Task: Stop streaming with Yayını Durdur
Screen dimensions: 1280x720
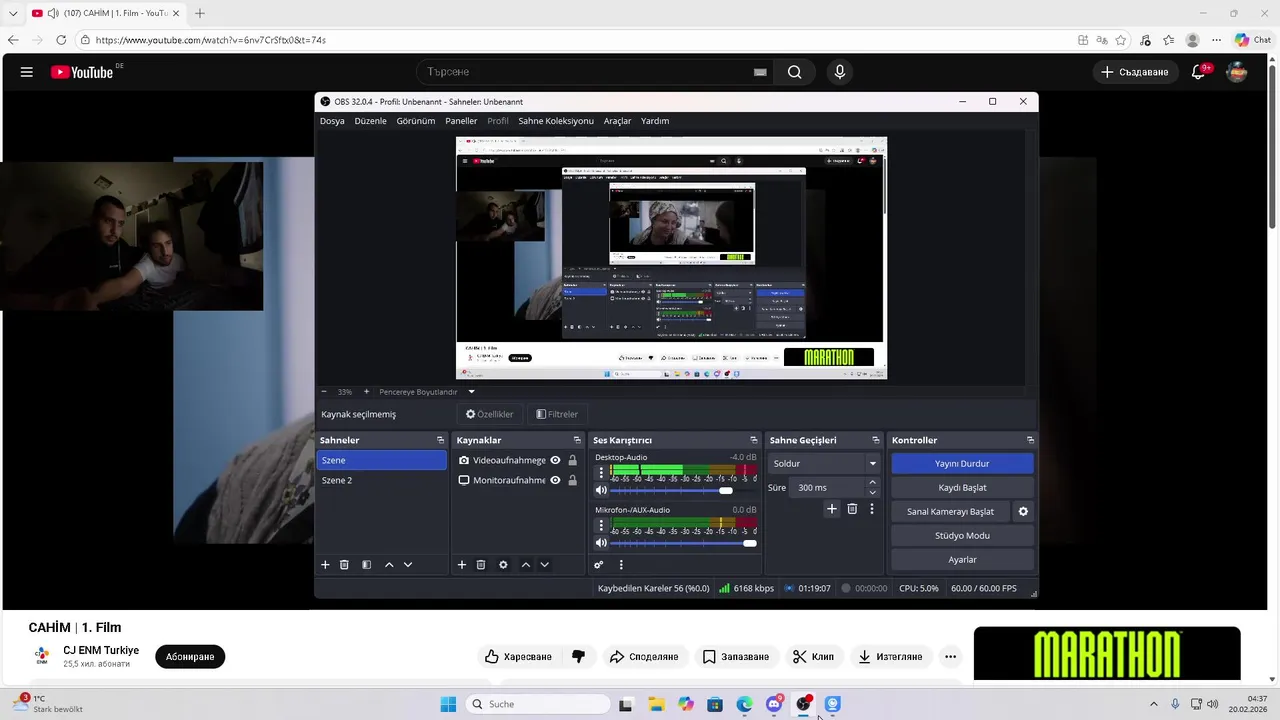Action: 962,464
